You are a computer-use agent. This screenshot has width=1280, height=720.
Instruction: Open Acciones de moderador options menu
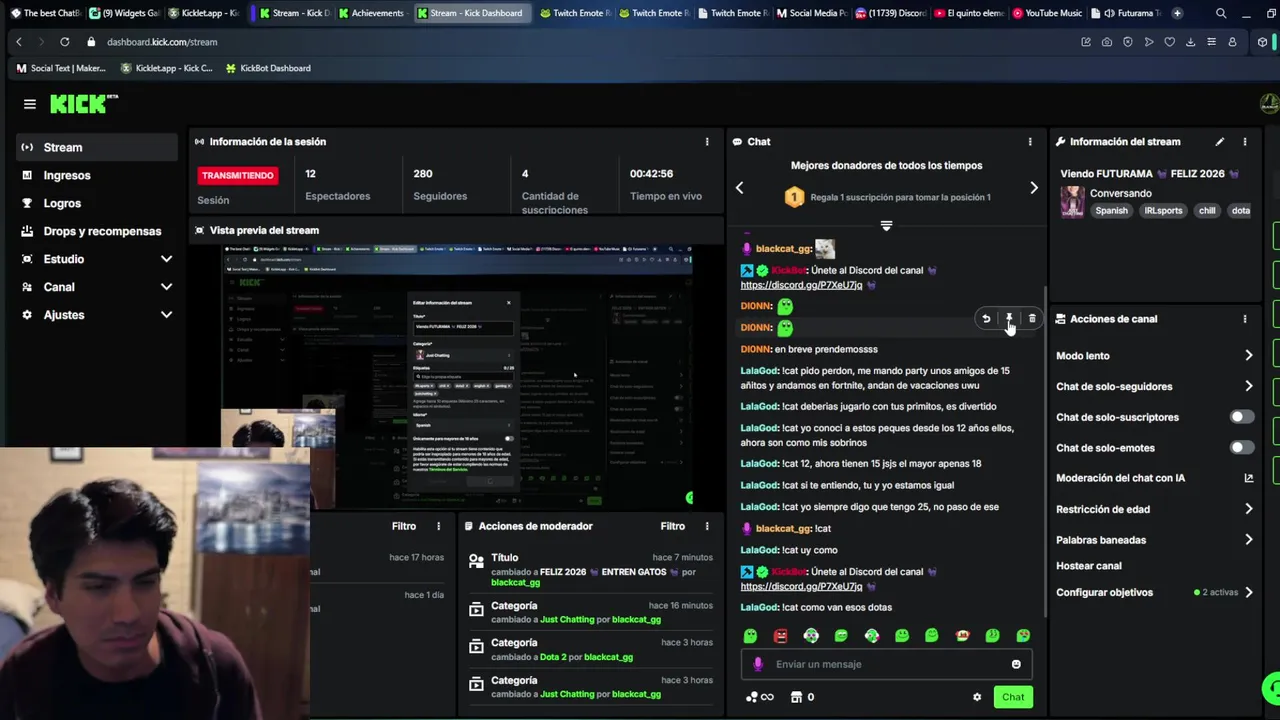[x=707, y=526]
